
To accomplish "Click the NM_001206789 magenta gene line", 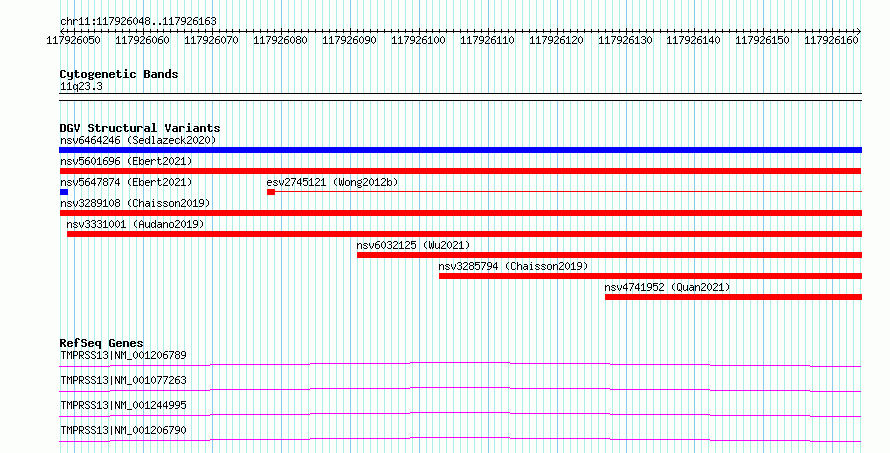I will coord(460,364).
